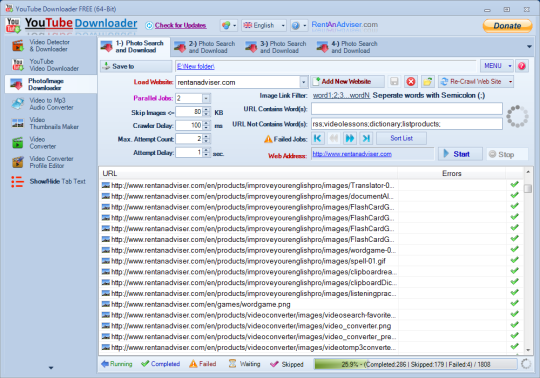Image resolution: width=540 pixels, height=378 pixels.
Task: Expand the tabs overflow arrow
Action: click(529, 46)
